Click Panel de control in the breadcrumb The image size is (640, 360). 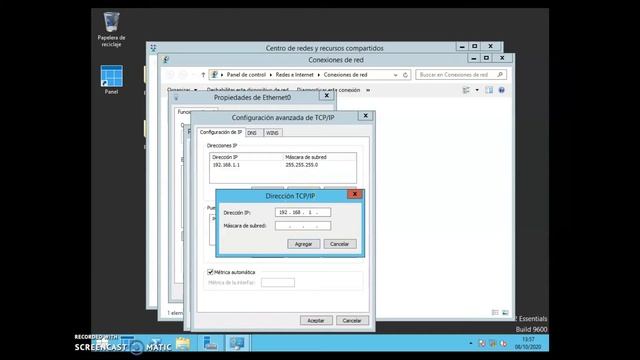coord(246,75)
